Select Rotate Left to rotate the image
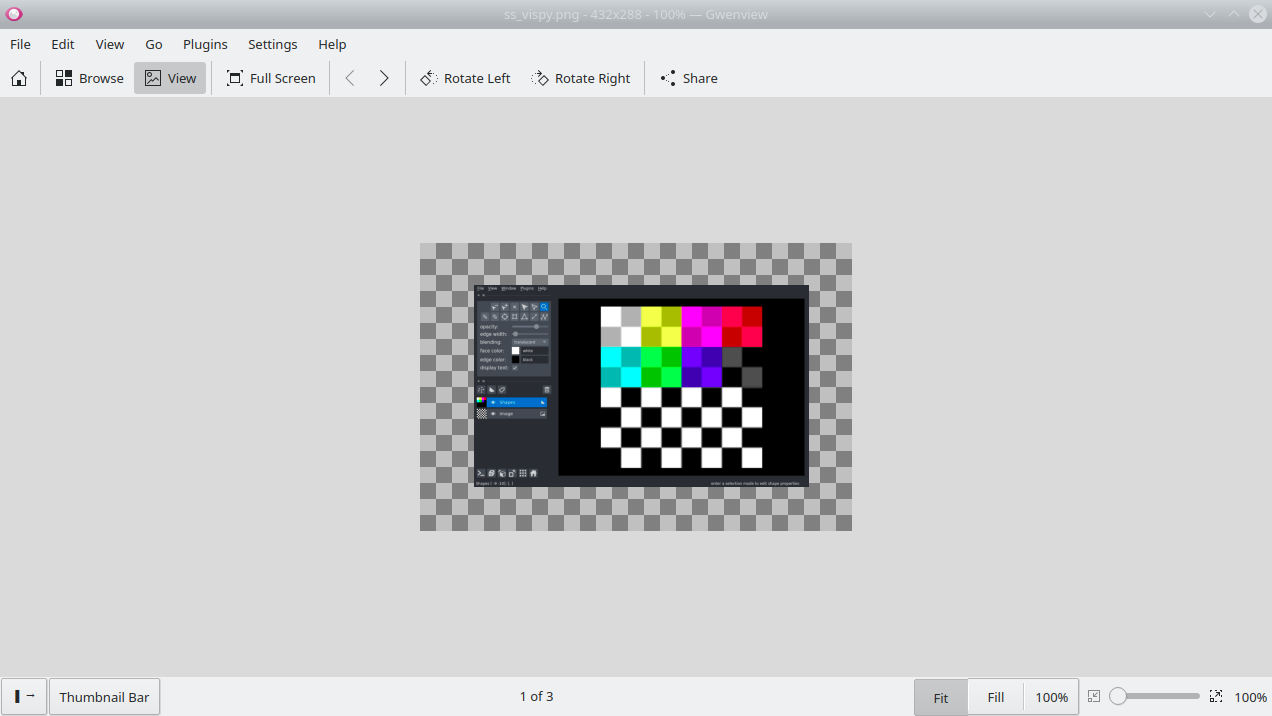Image resolution: width=1272 pixels, height=716 pixels. 464,78
